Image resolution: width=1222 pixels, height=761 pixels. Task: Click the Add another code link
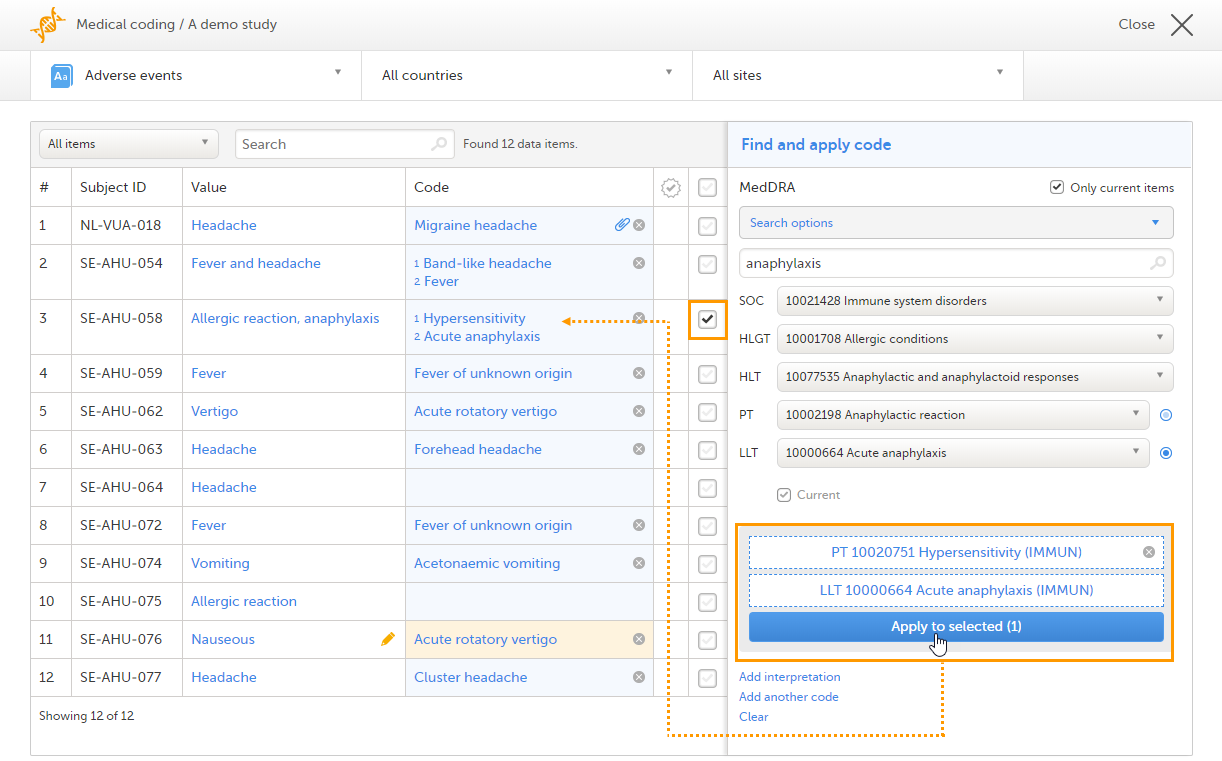(788, 697)
